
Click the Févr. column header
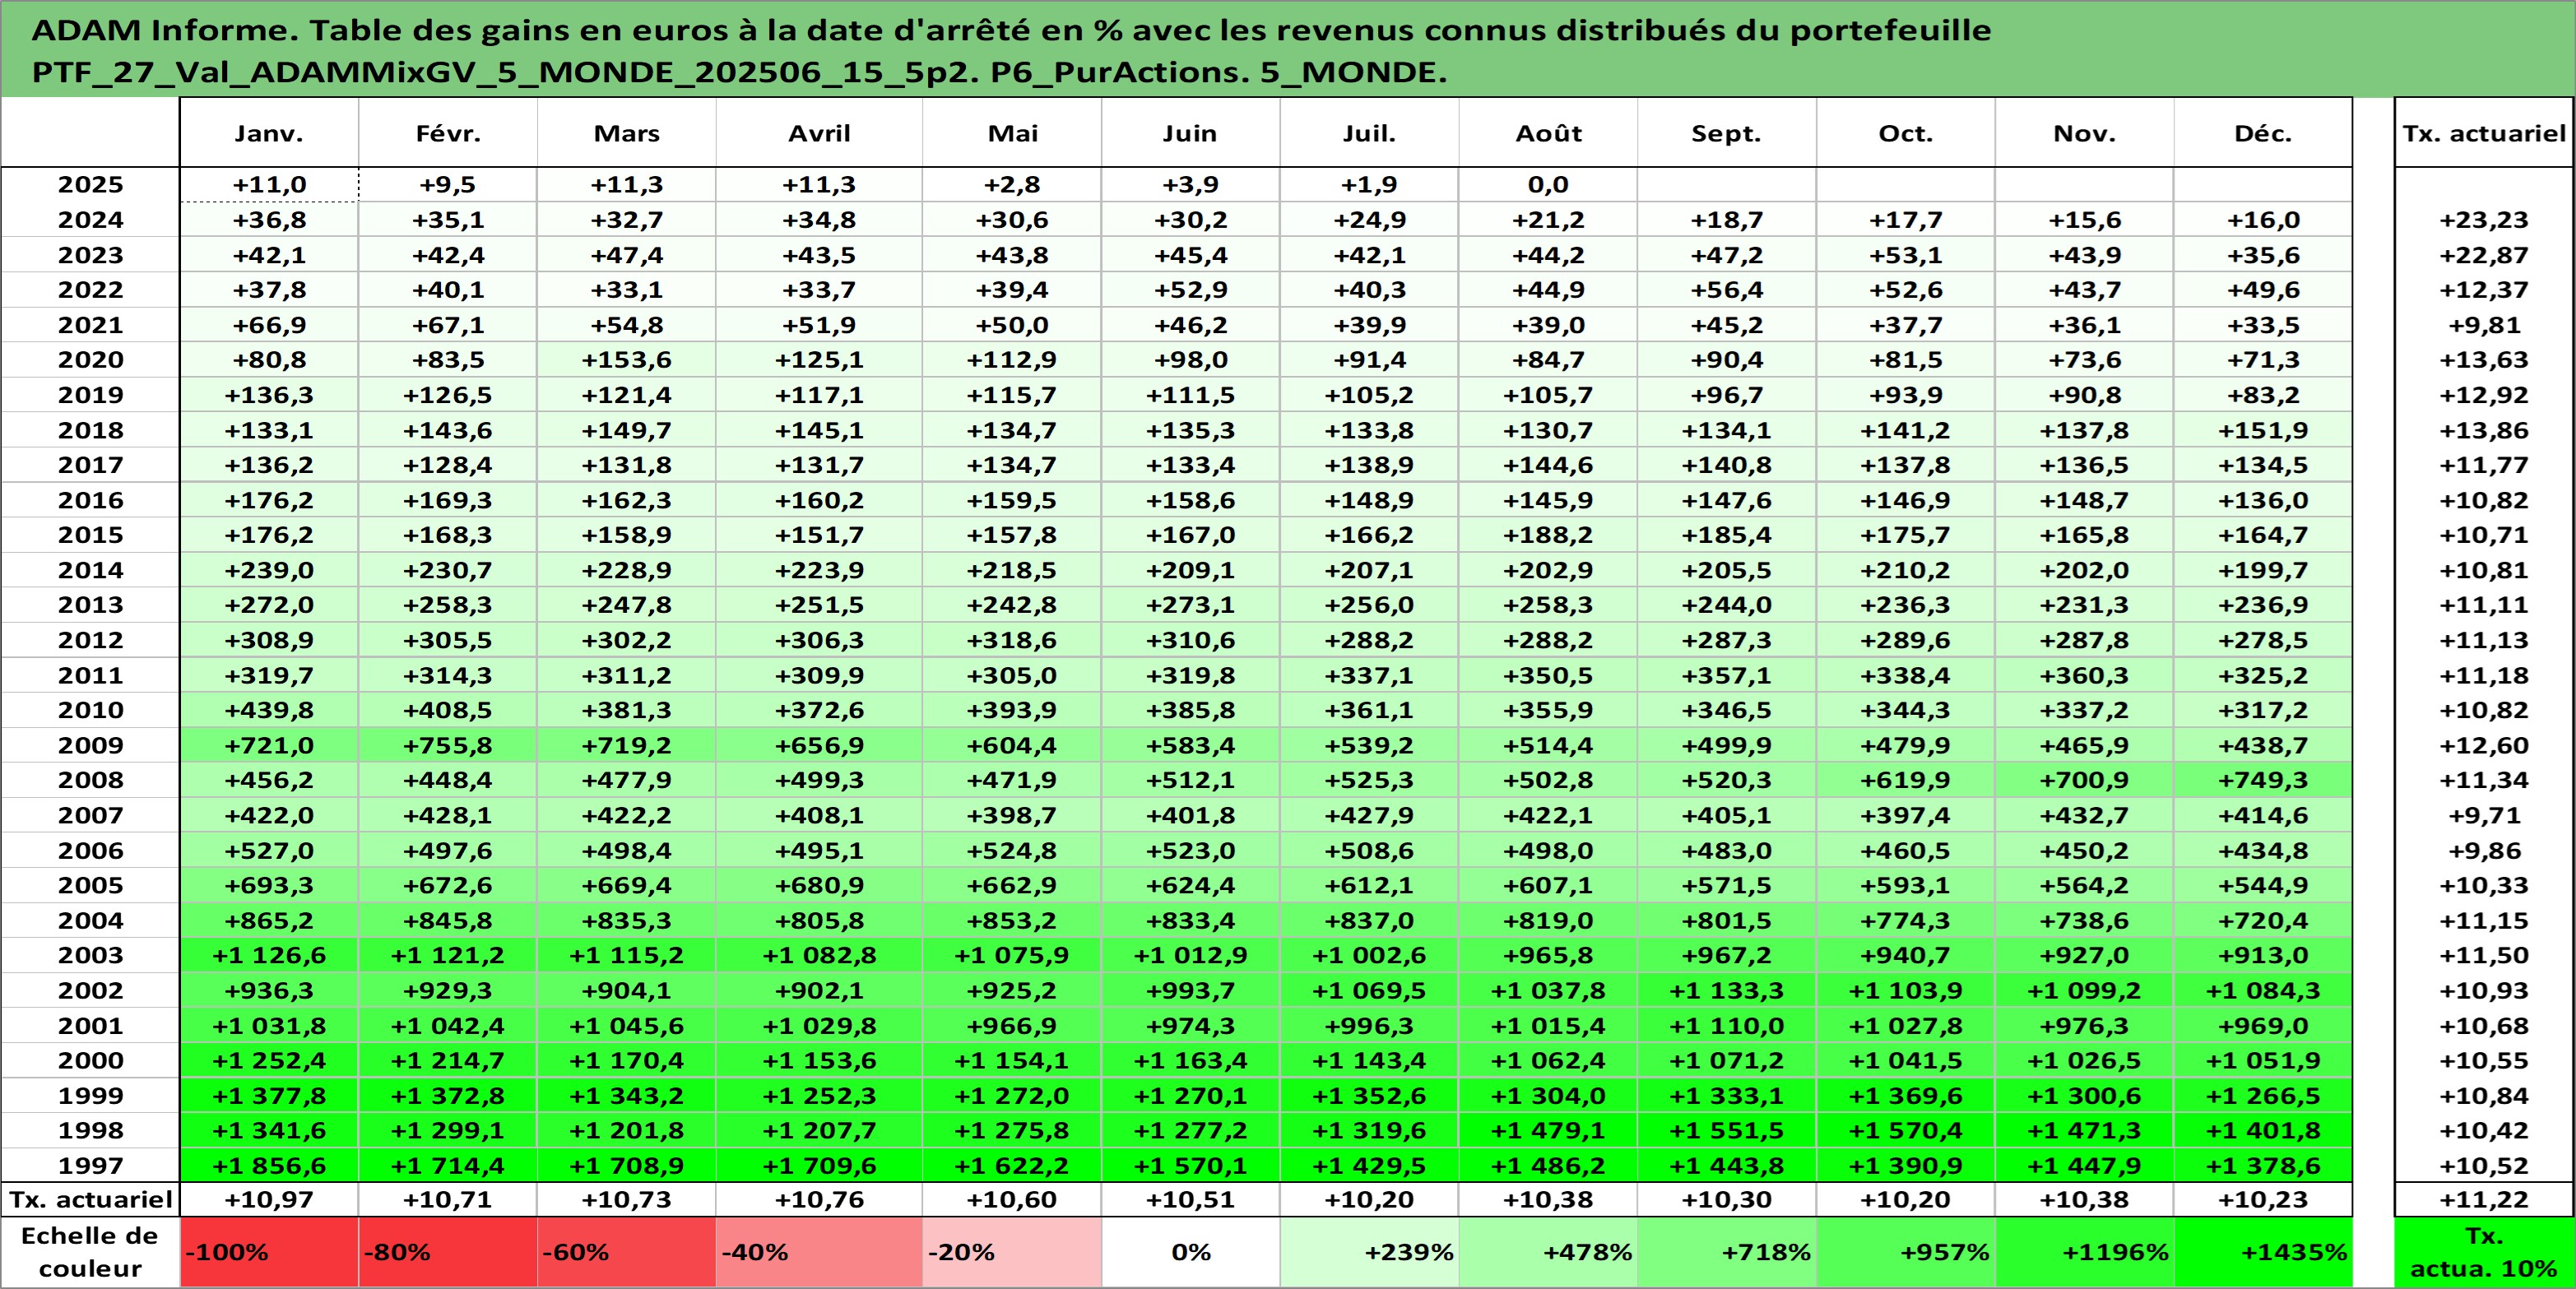click(448, 133)
